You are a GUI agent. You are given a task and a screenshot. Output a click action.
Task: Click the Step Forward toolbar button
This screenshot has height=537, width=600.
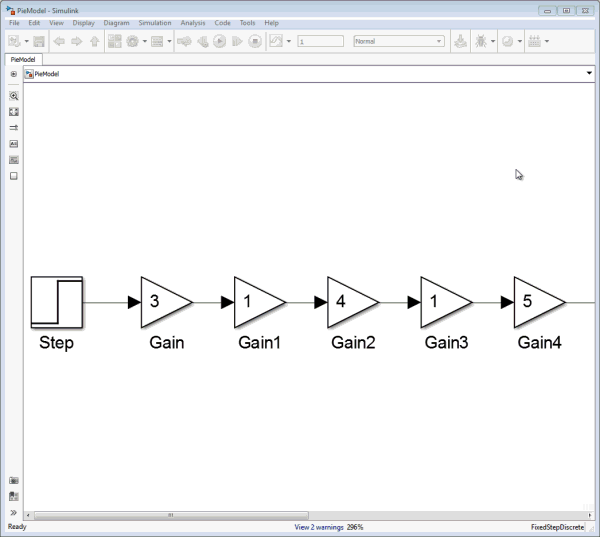pyautogui.click(x=237, y=41)
